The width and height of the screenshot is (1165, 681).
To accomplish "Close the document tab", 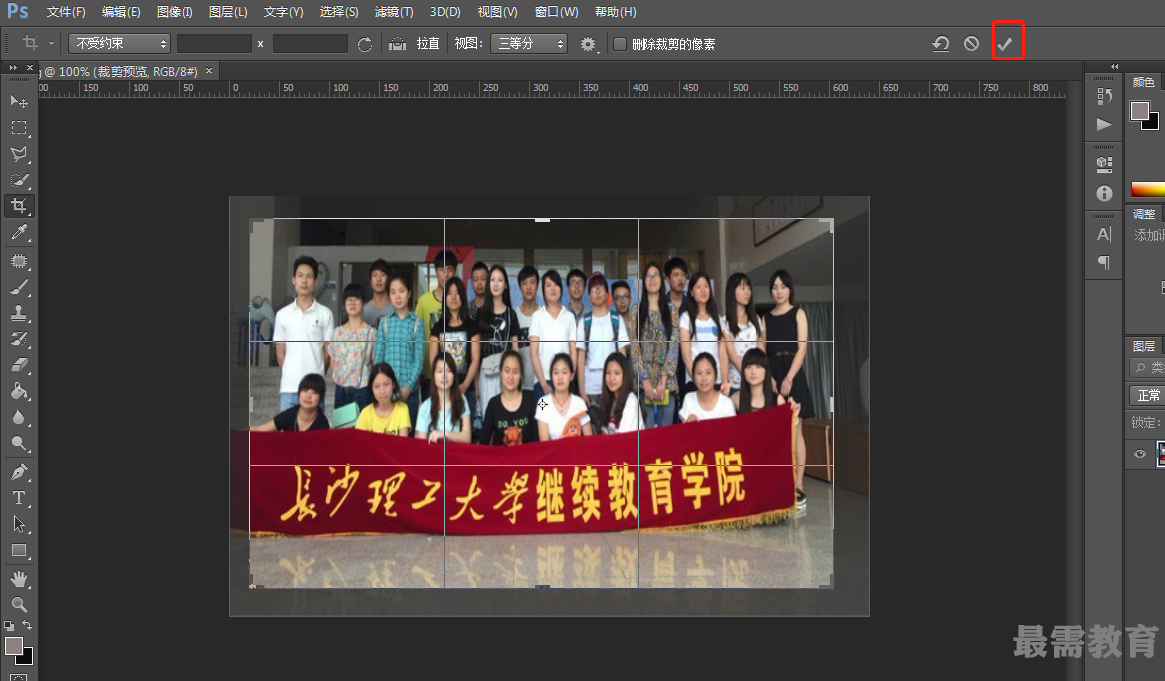I will click(209, 71).
